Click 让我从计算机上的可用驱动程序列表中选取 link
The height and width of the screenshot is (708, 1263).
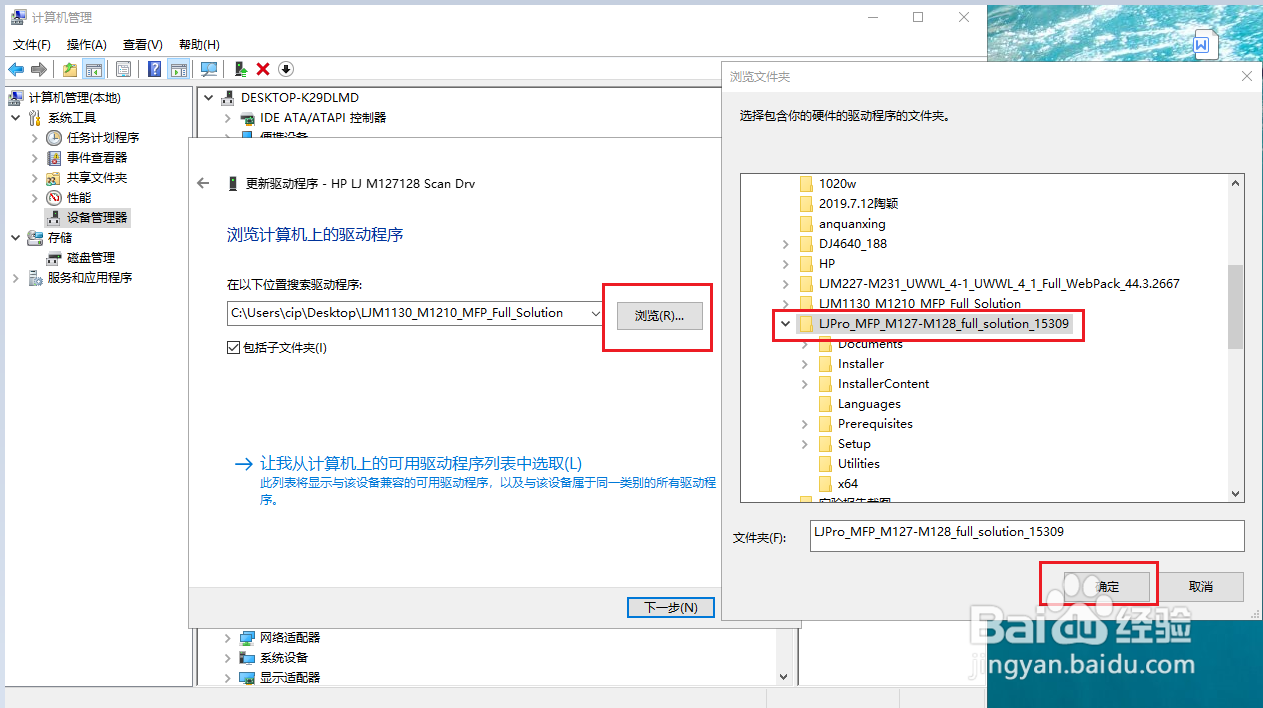pos(421,464)
